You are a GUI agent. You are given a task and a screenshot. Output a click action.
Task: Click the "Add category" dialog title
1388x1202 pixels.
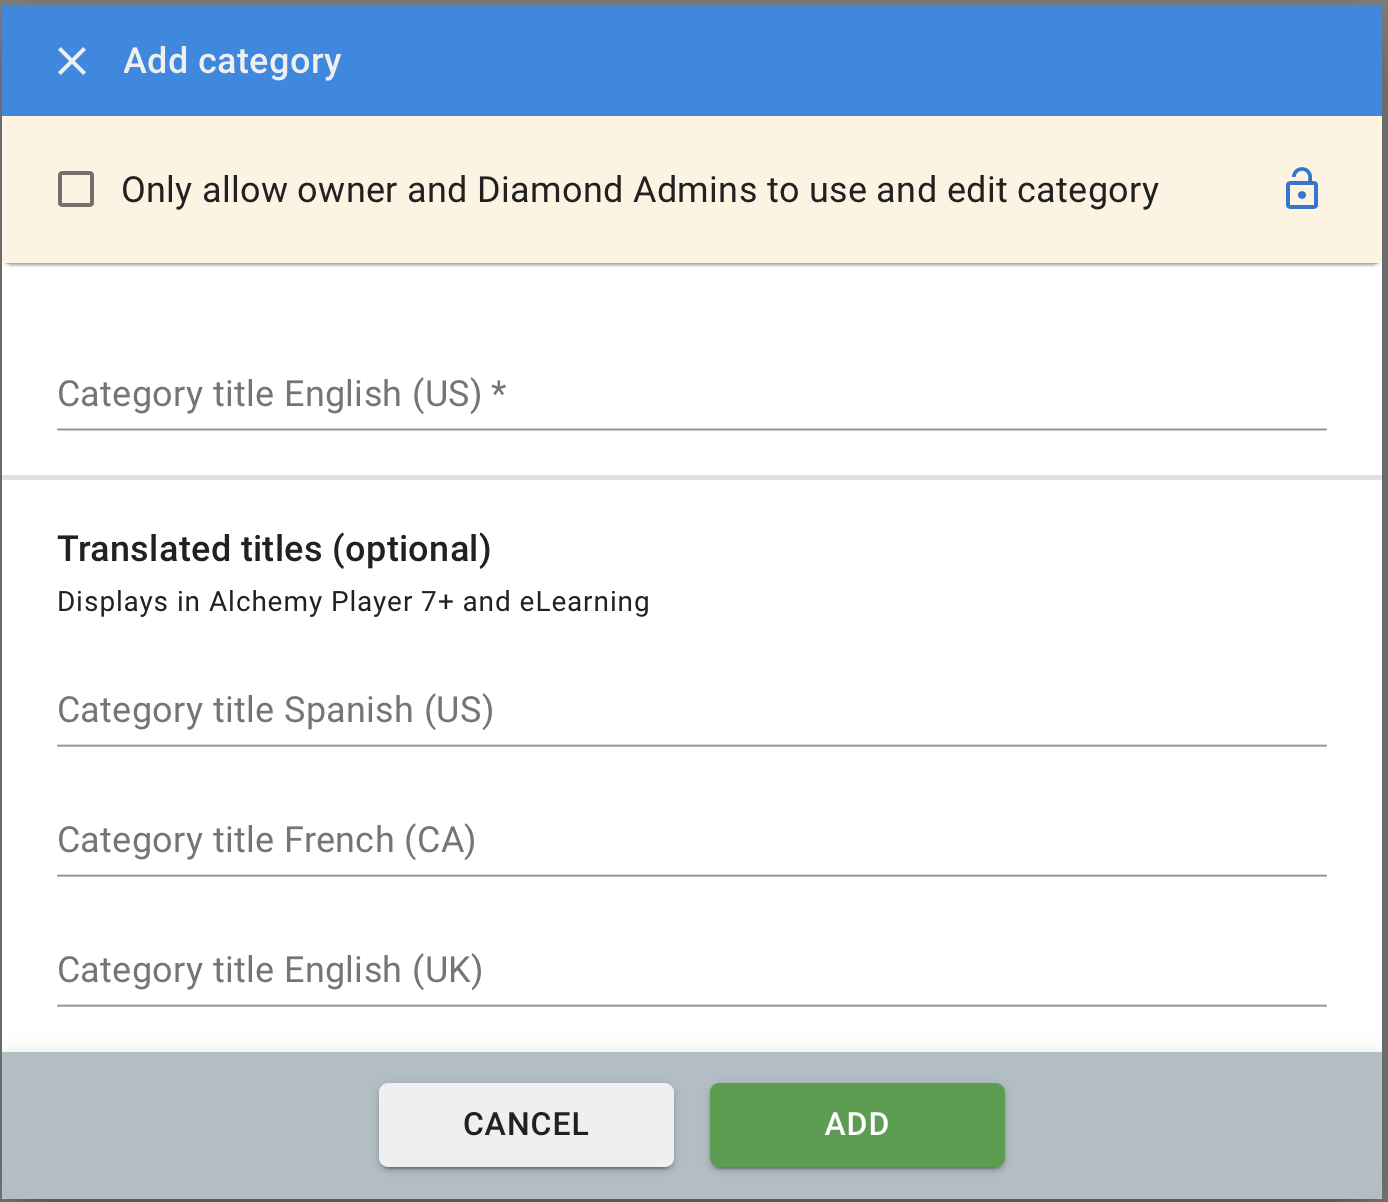(x=232, y=61)
